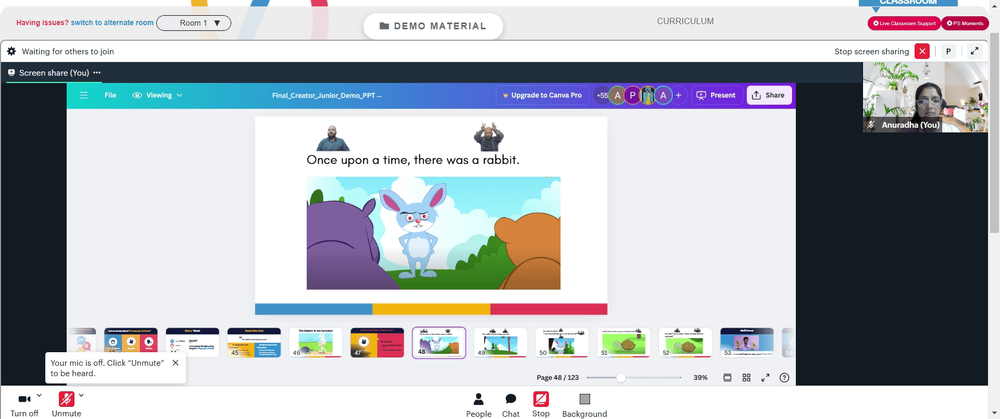This screenshot has height=419, width=1000.
Task: Open the DEMO MATERIAL tab
Action: coord(433,26)
